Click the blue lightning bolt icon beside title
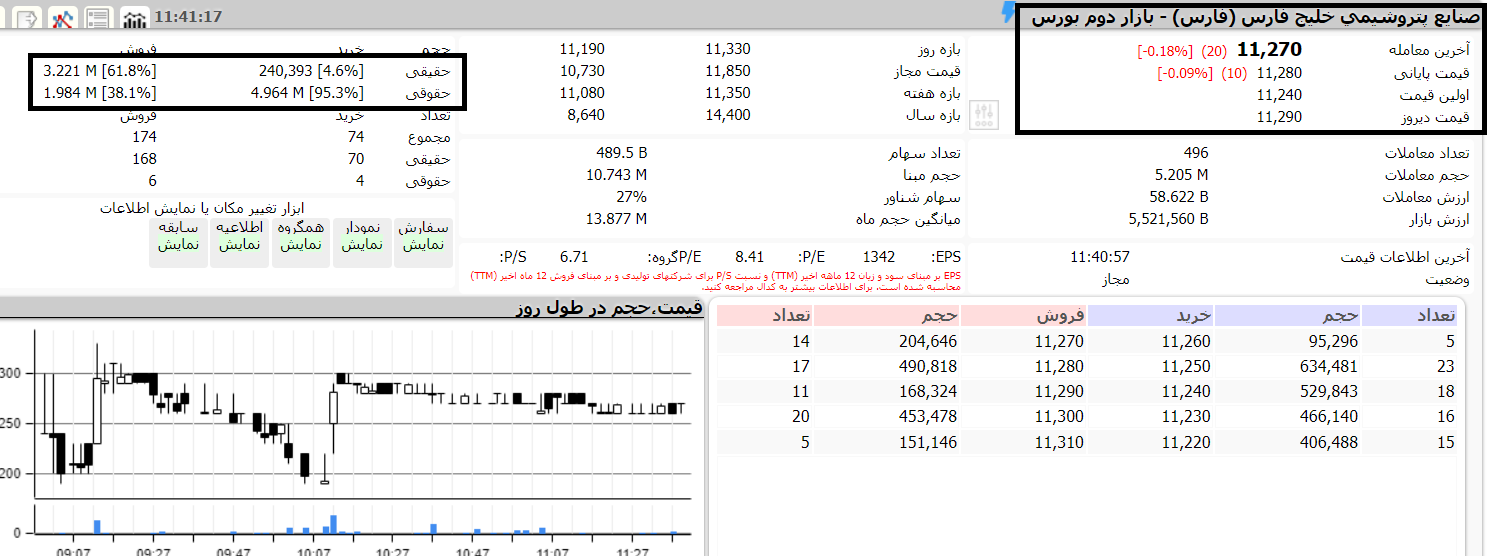Viewport: 1491px width, 556px height. [x=1008, y=12]
